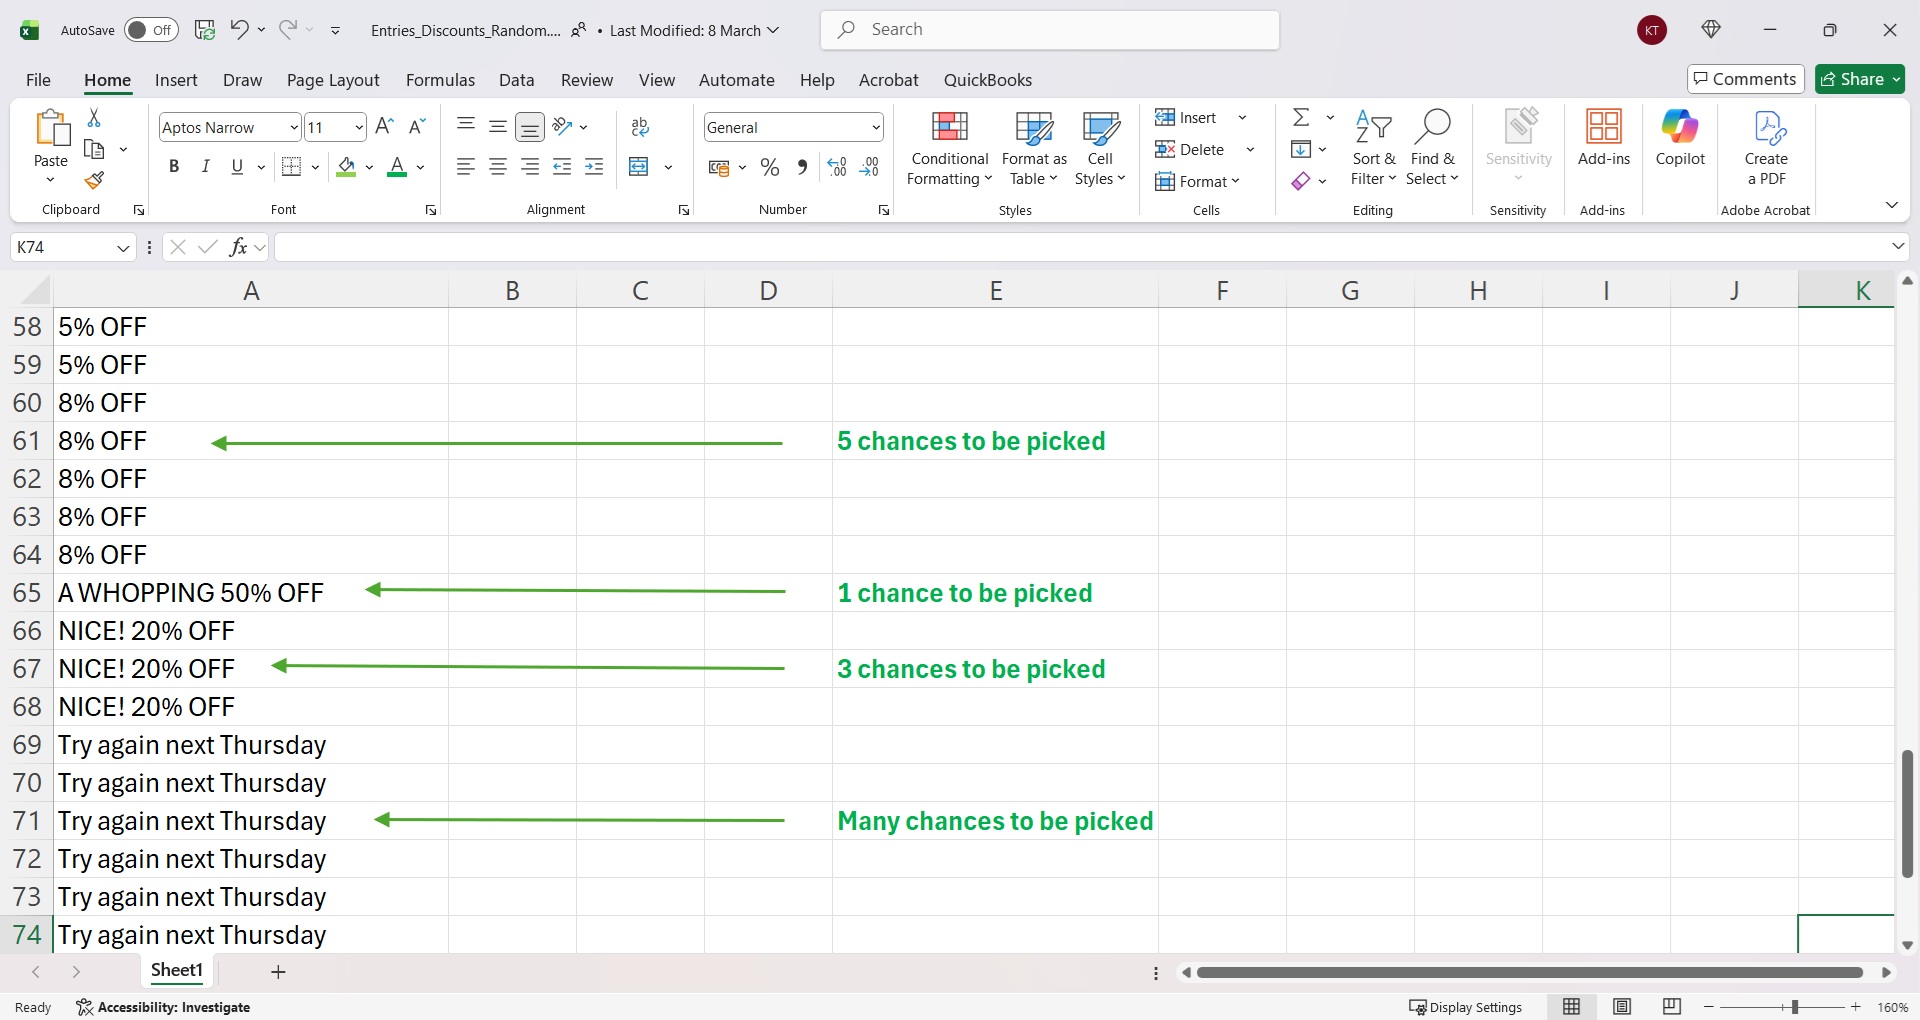Screen dimensions: 1920x1020
Task: Click the zoom slider handle
Action: (1795, 1007)
